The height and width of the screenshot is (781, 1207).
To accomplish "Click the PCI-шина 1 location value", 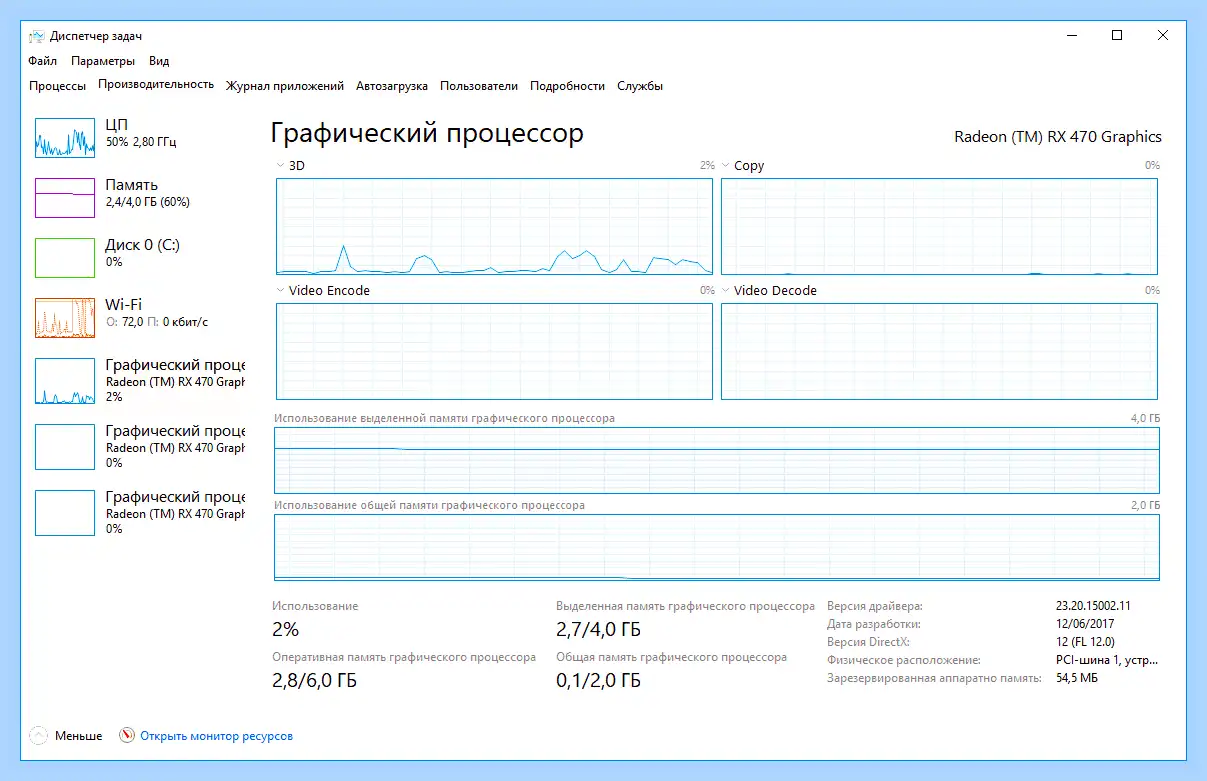I will 1106,660.
